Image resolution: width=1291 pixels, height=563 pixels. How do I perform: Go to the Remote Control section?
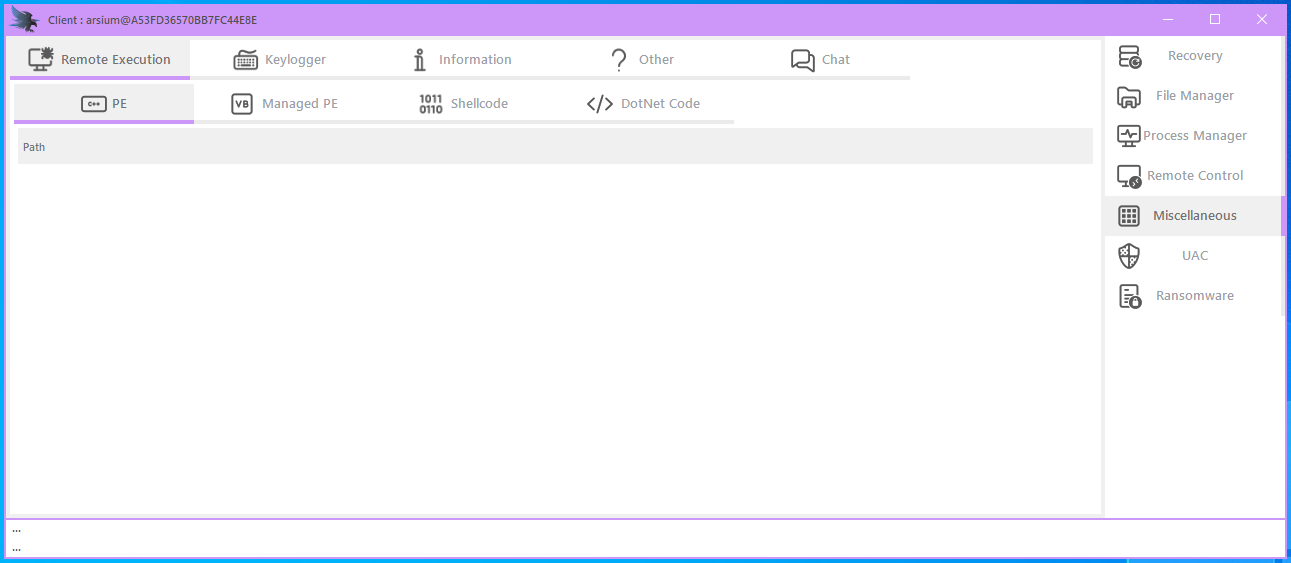(1194, 176)
